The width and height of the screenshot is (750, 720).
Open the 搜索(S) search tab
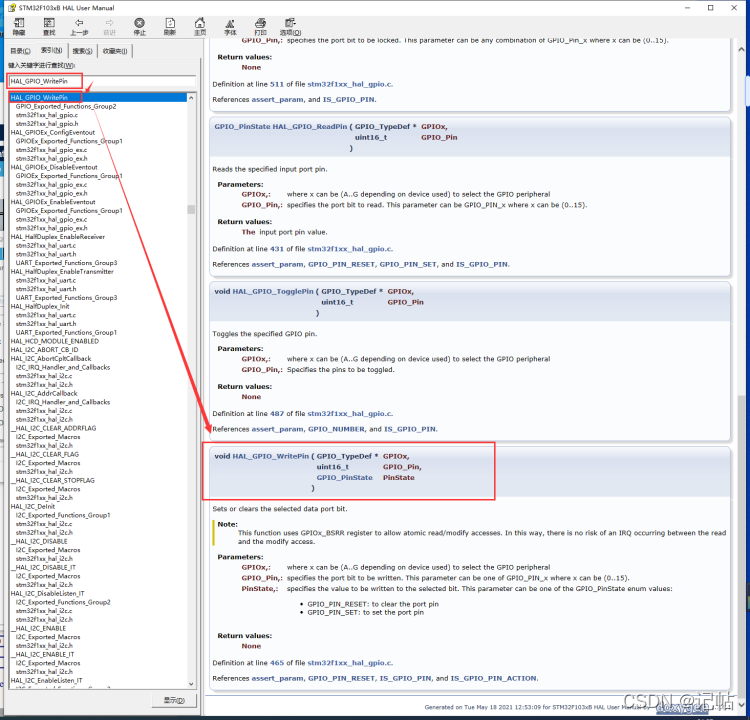click(x=82, y=51)
